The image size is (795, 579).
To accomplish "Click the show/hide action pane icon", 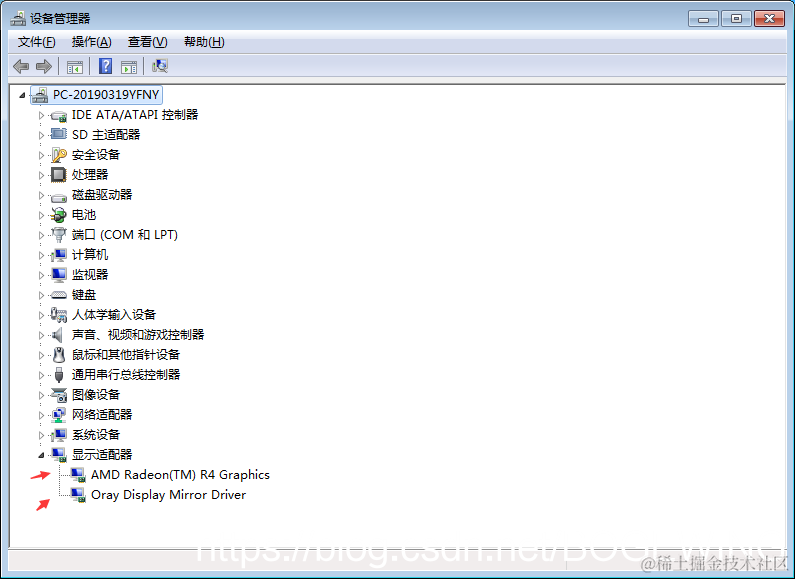I will (129, 66).
